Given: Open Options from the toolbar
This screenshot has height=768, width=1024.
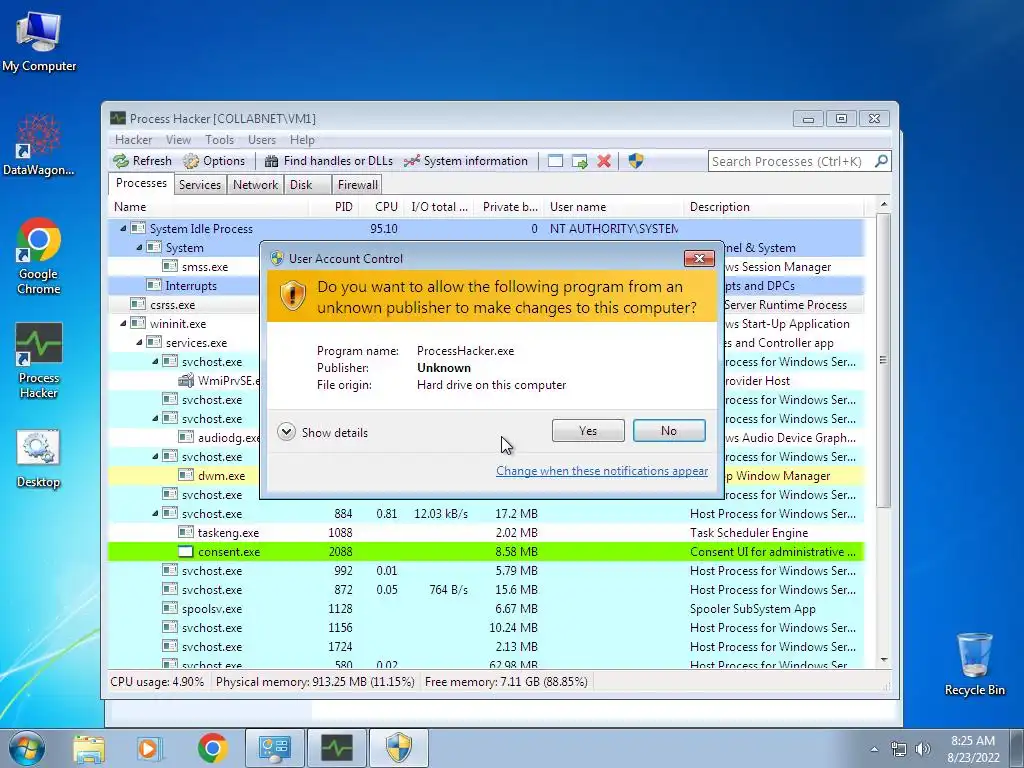Looking at the screenshot, I should click(x=214, y=161).
